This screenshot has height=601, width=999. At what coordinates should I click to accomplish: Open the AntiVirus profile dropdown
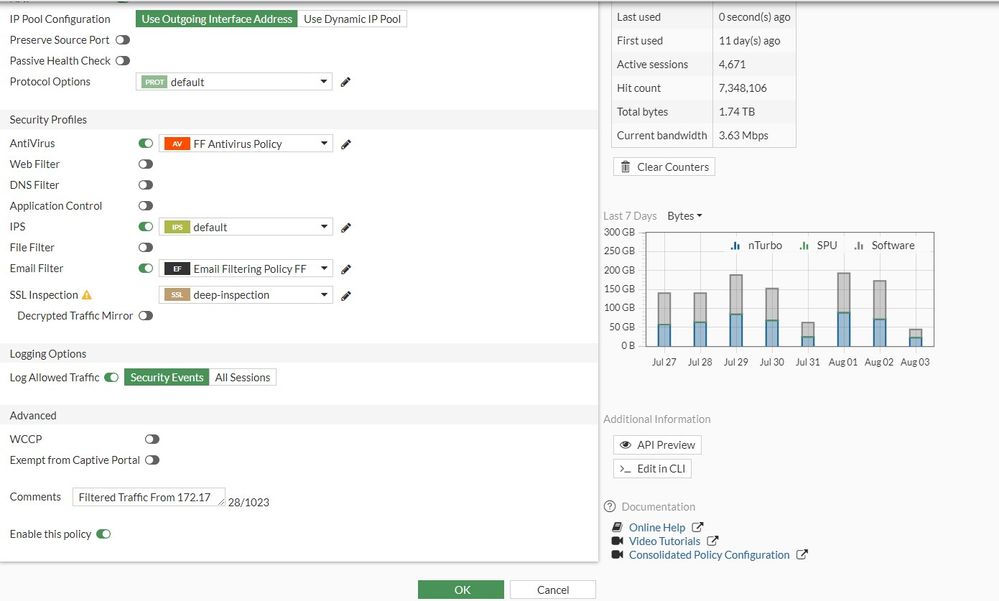(246, 144)
